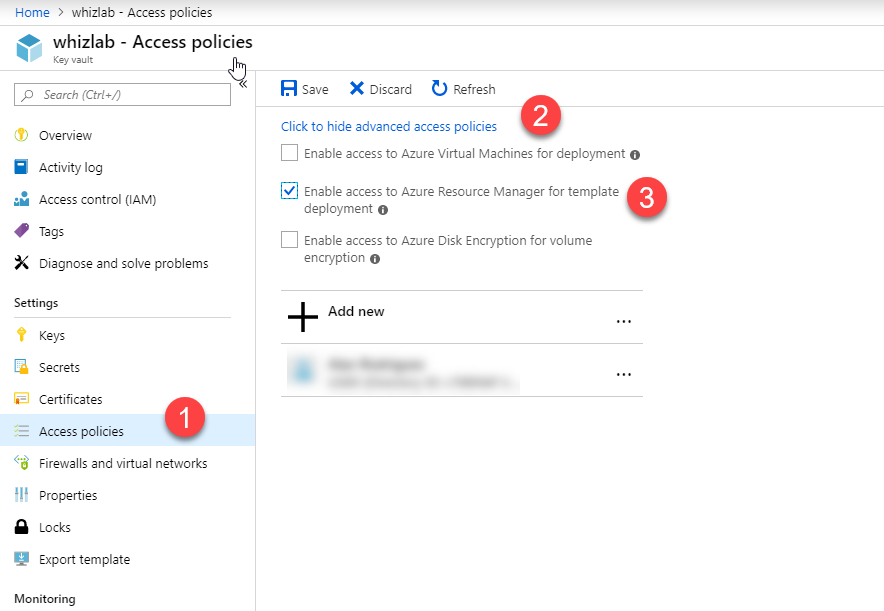The image size is (884, 611).
Task: Click the purple Tags icon
Action: (21, 231)
